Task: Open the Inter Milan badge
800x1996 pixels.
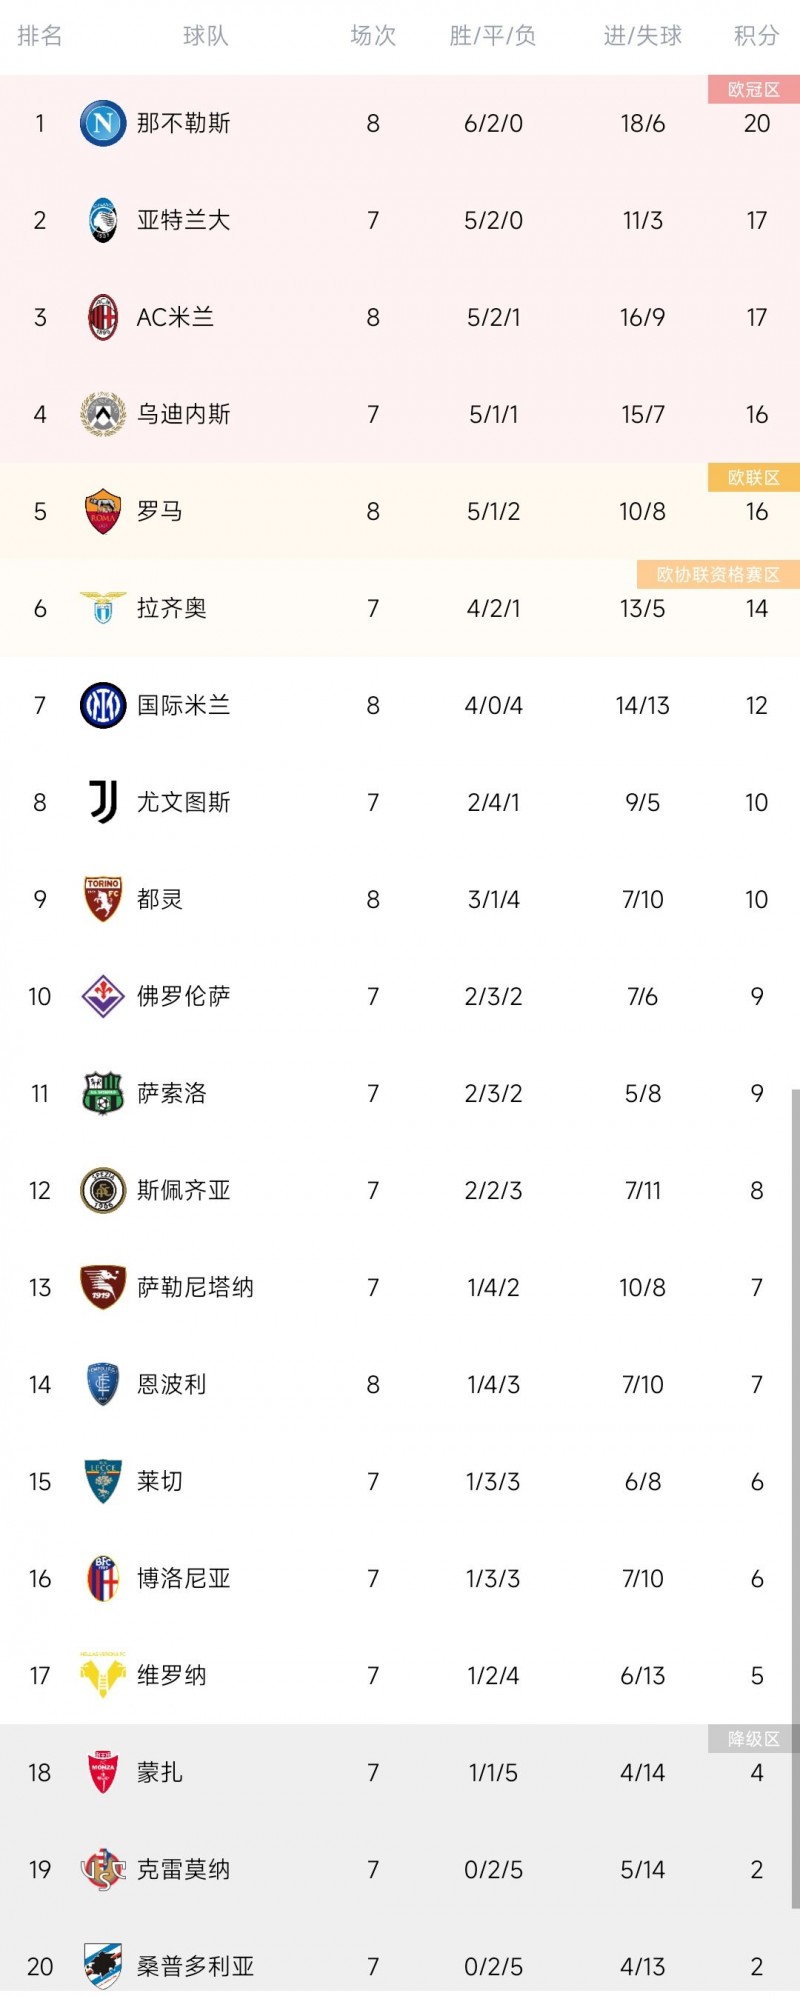Action: pyautogui.click(x=103, y=705)
